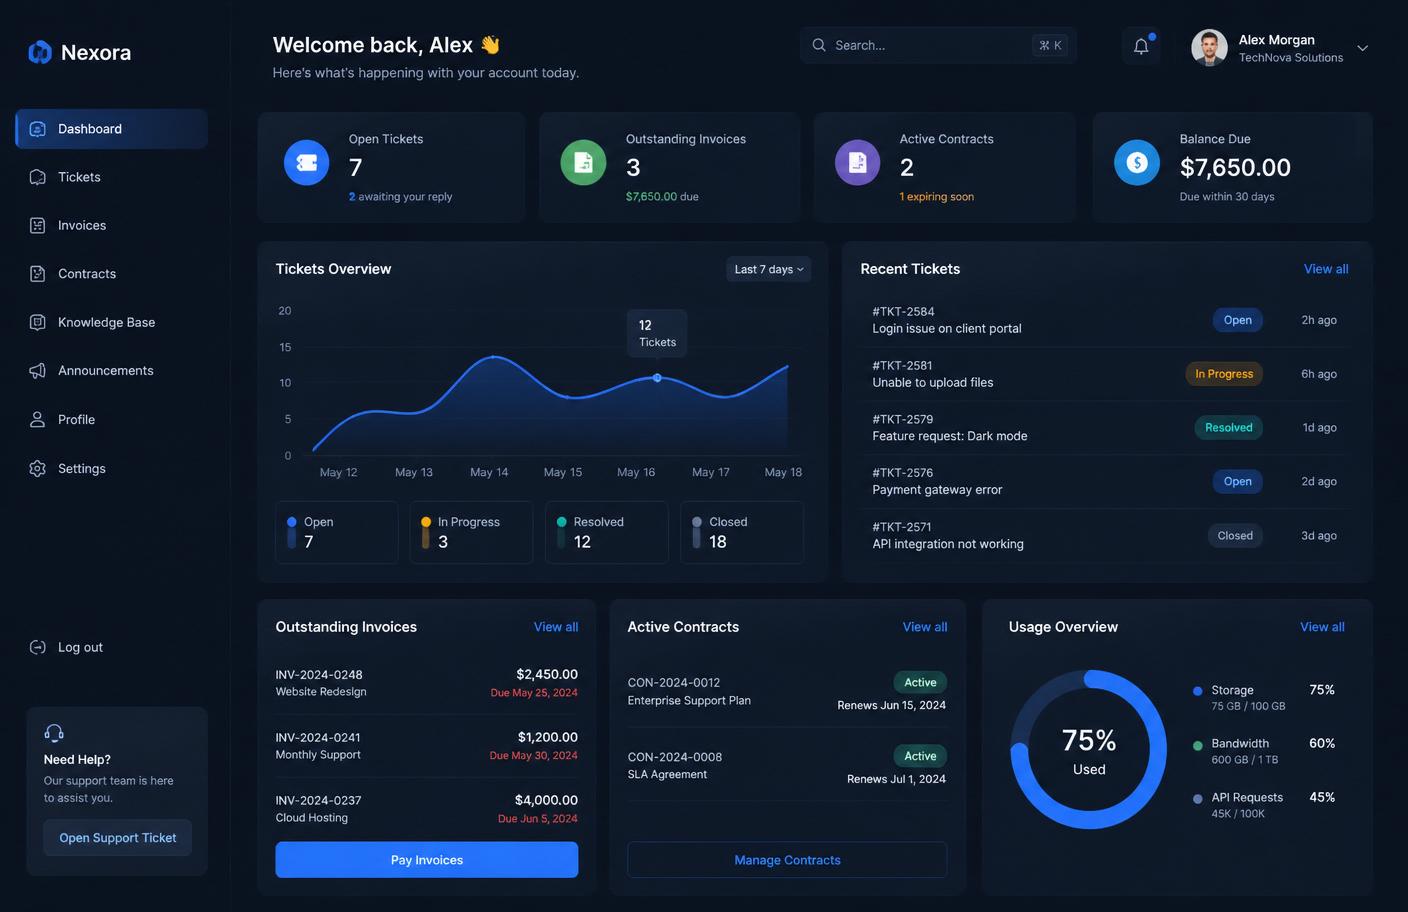Click the Manage Contracts button

point(787,860)
